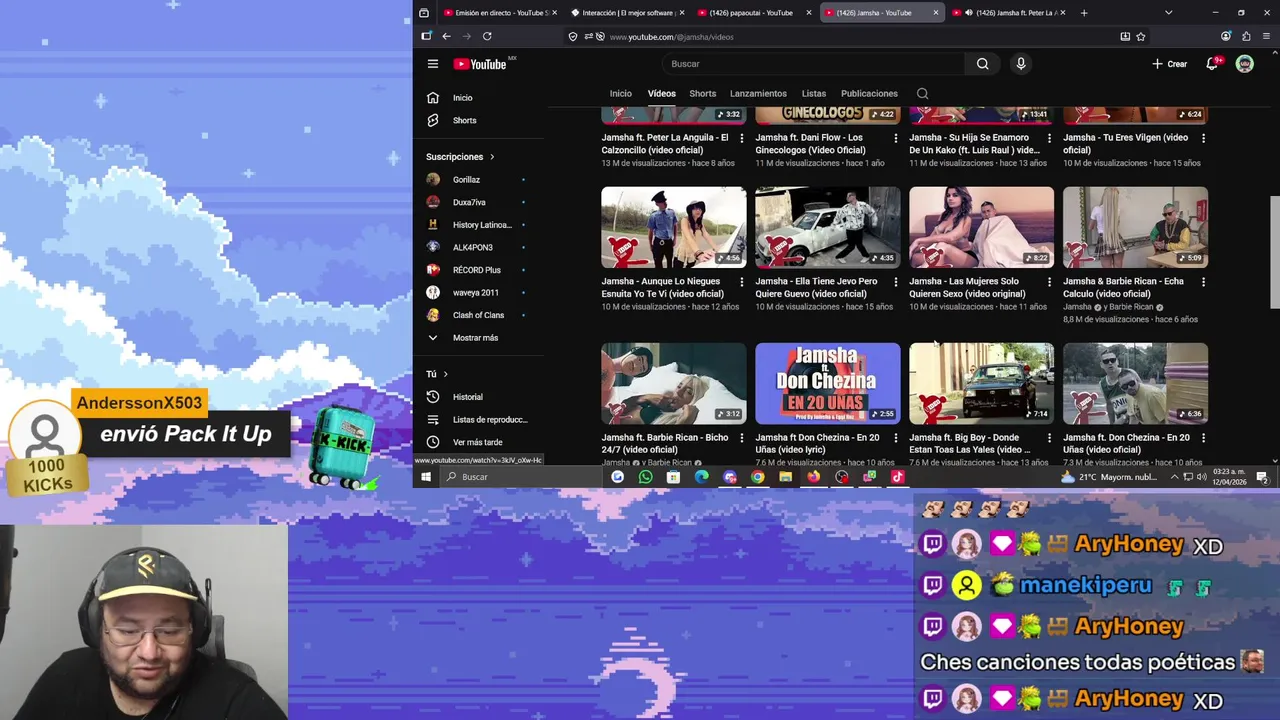Screen dimensions: 1280x720
Task: Open options for Ella Tiene Jevo video
Action: click(x=895, y=282)
